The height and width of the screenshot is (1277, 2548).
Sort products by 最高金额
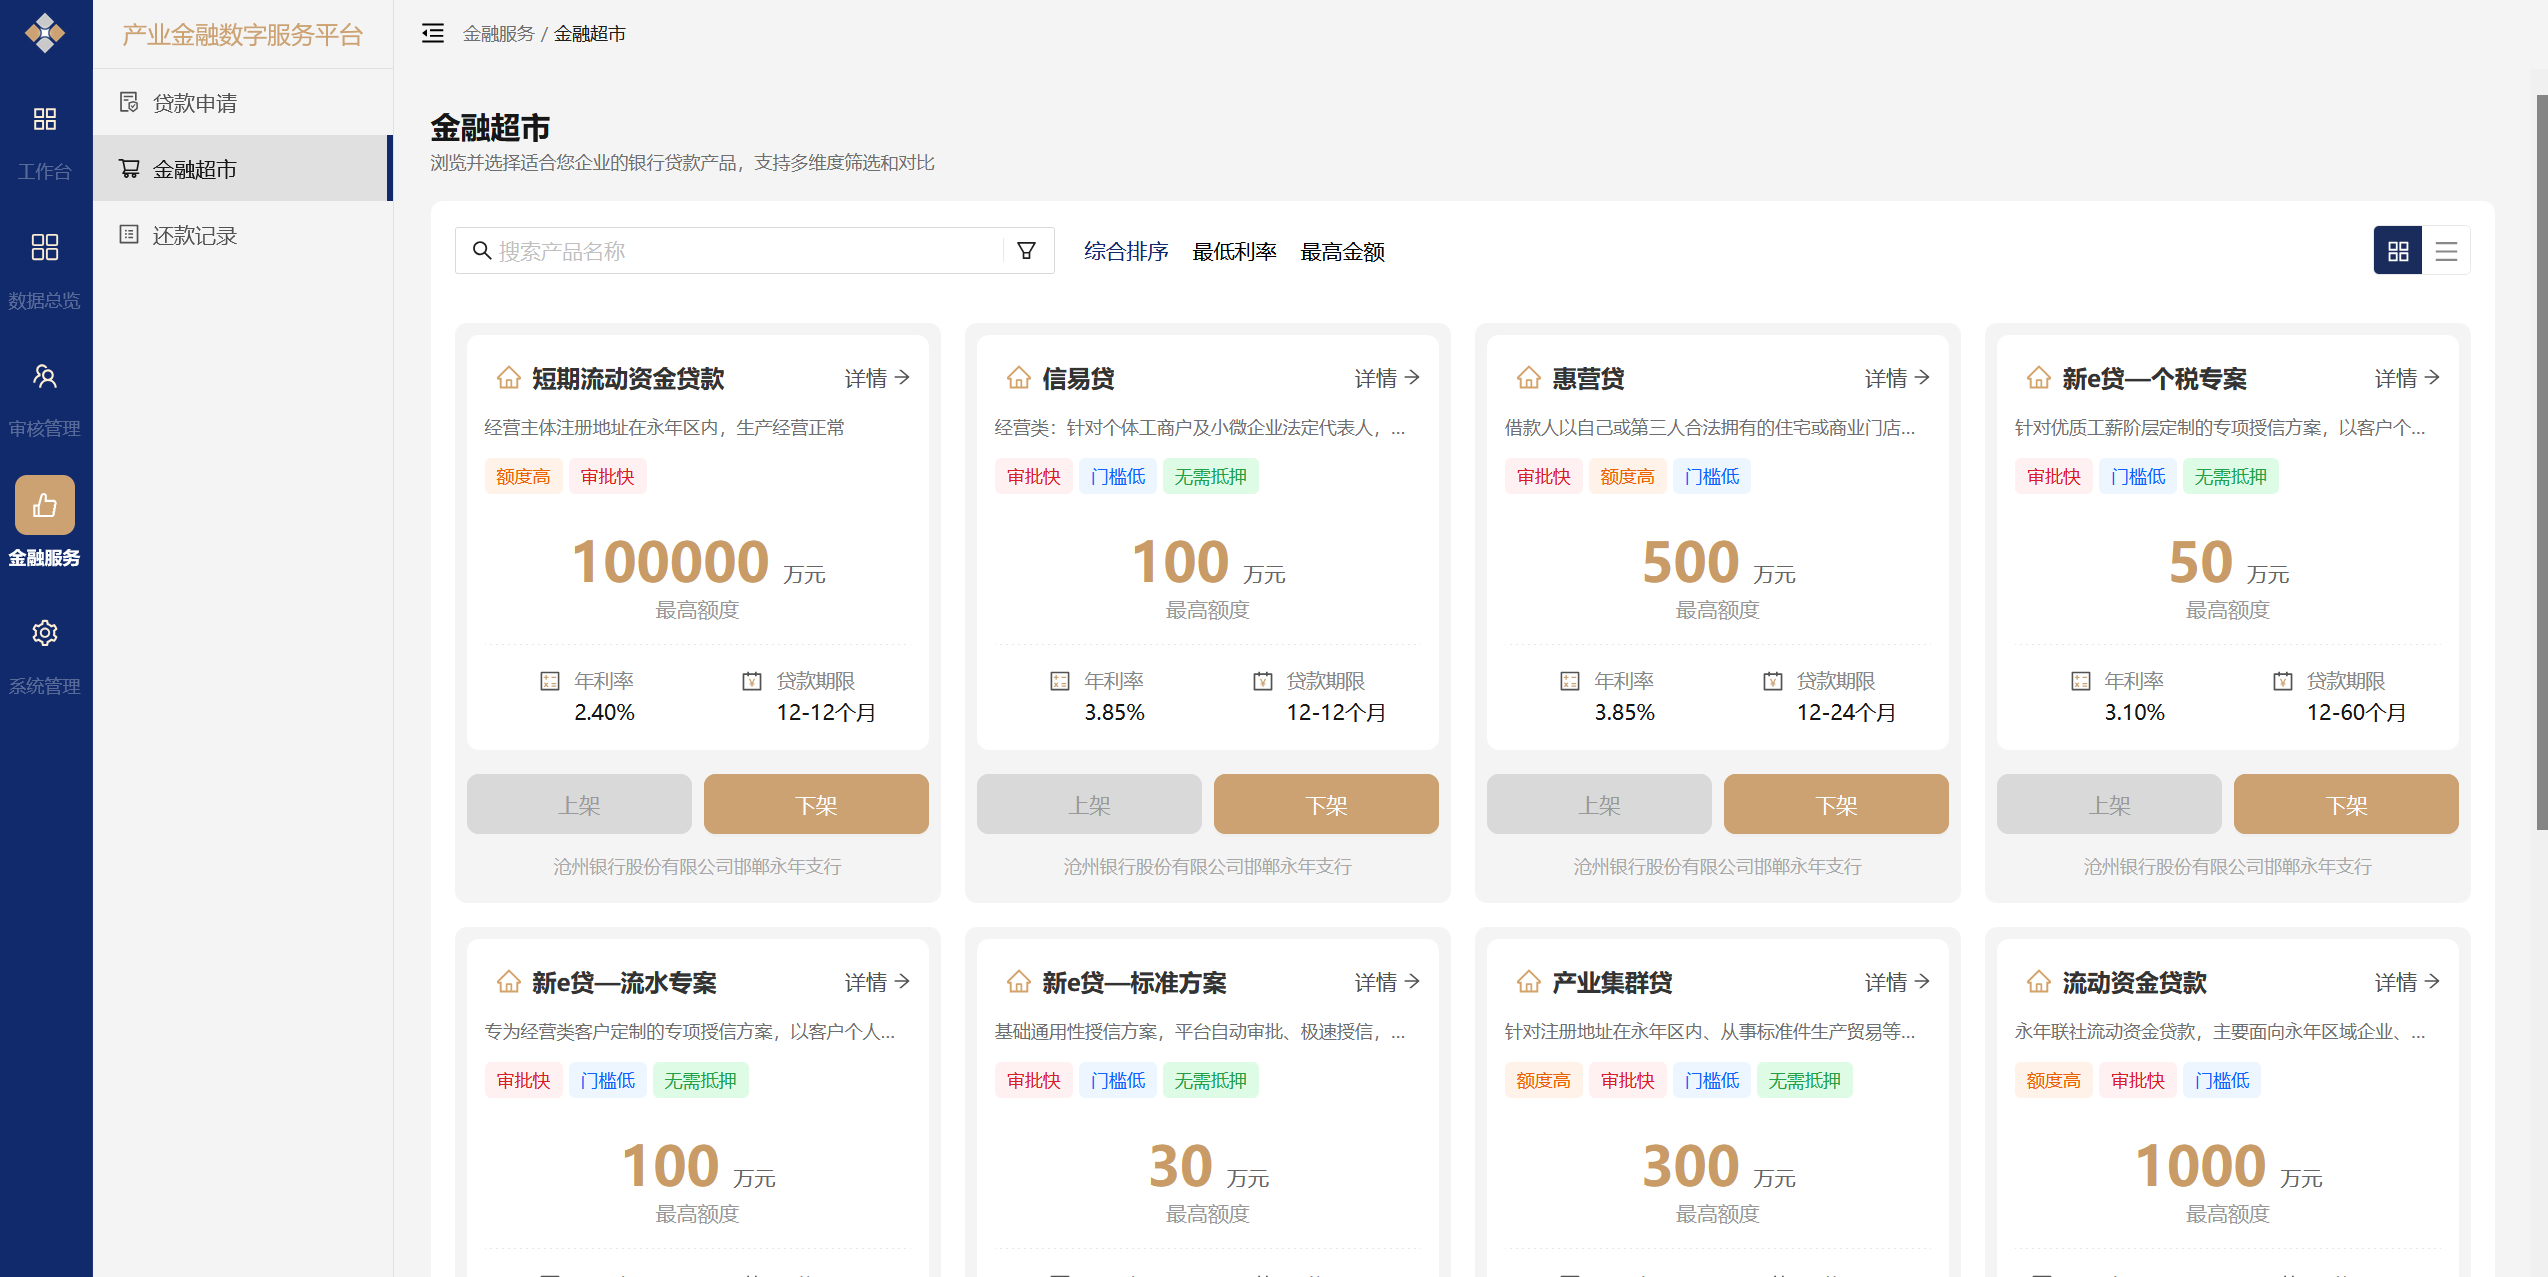[1342, 252]
